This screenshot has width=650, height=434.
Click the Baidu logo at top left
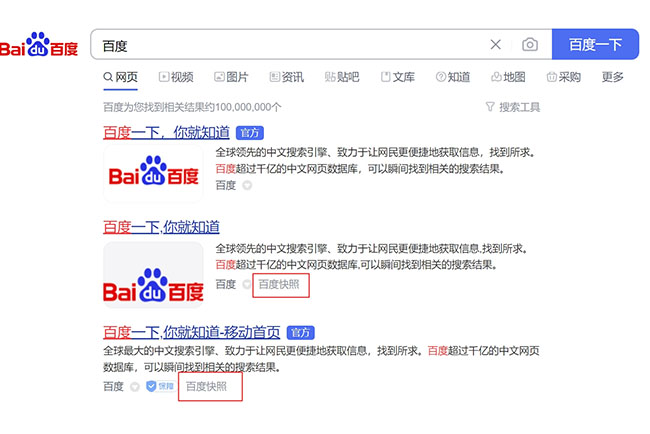tap(39, 44)
